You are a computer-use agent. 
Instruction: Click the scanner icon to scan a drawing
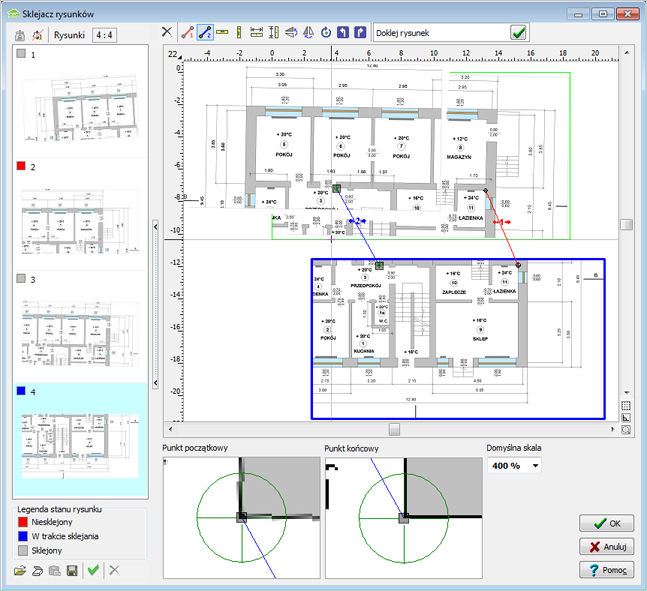click(38, 571)
